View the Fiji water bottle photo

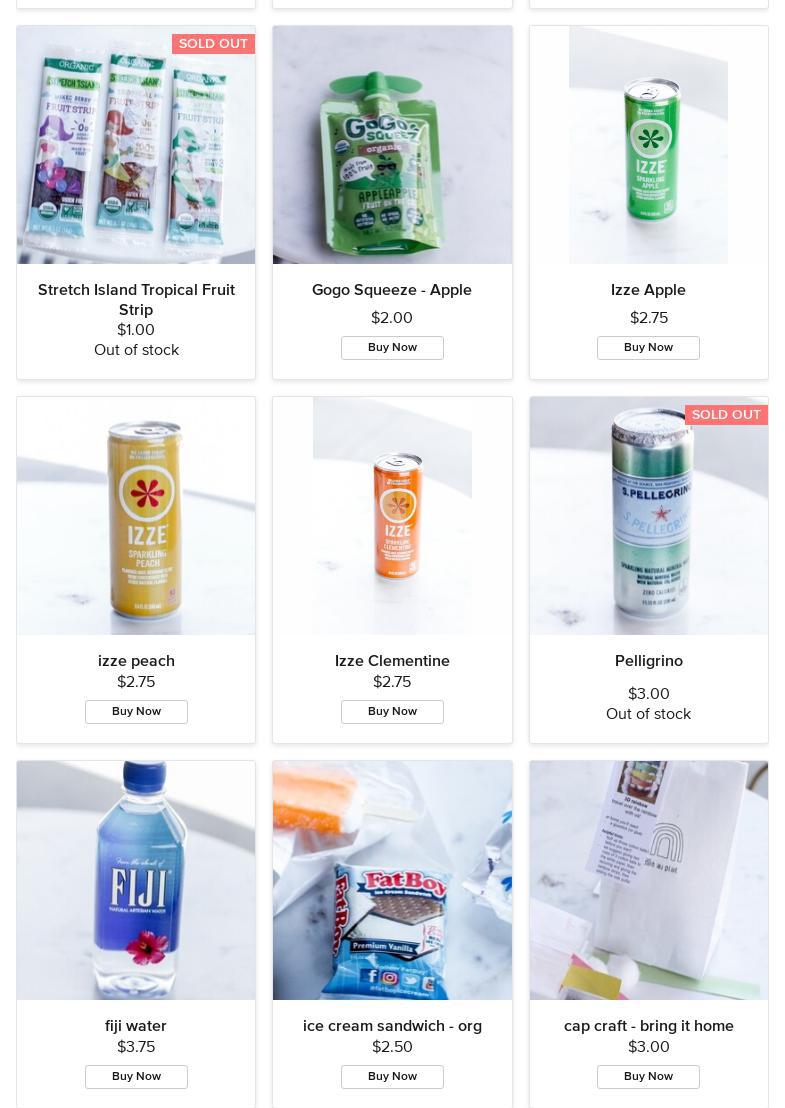pyautogui.click(x=136, y=880)
